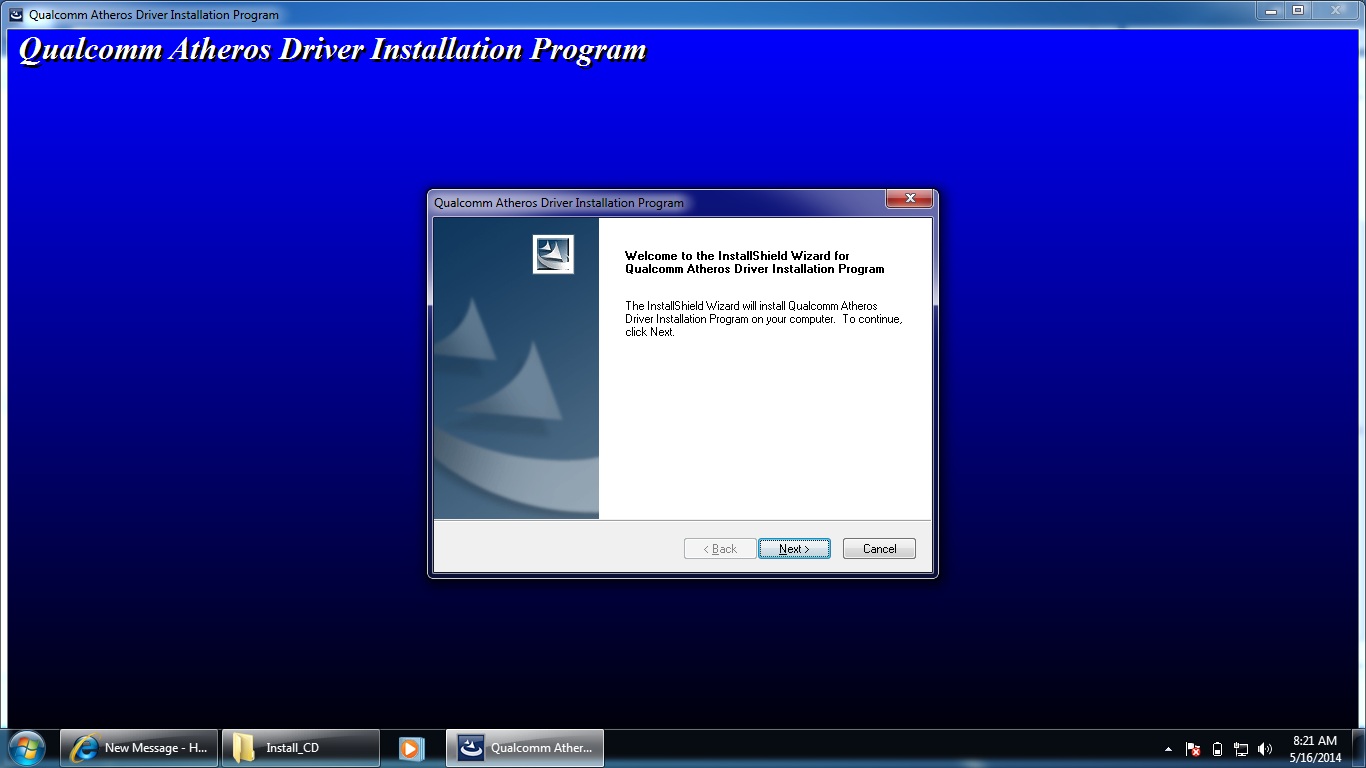Screen dimensions: 1366x768
Task: Close the InstallShield wizard dialog
Action: coord(910,199)
